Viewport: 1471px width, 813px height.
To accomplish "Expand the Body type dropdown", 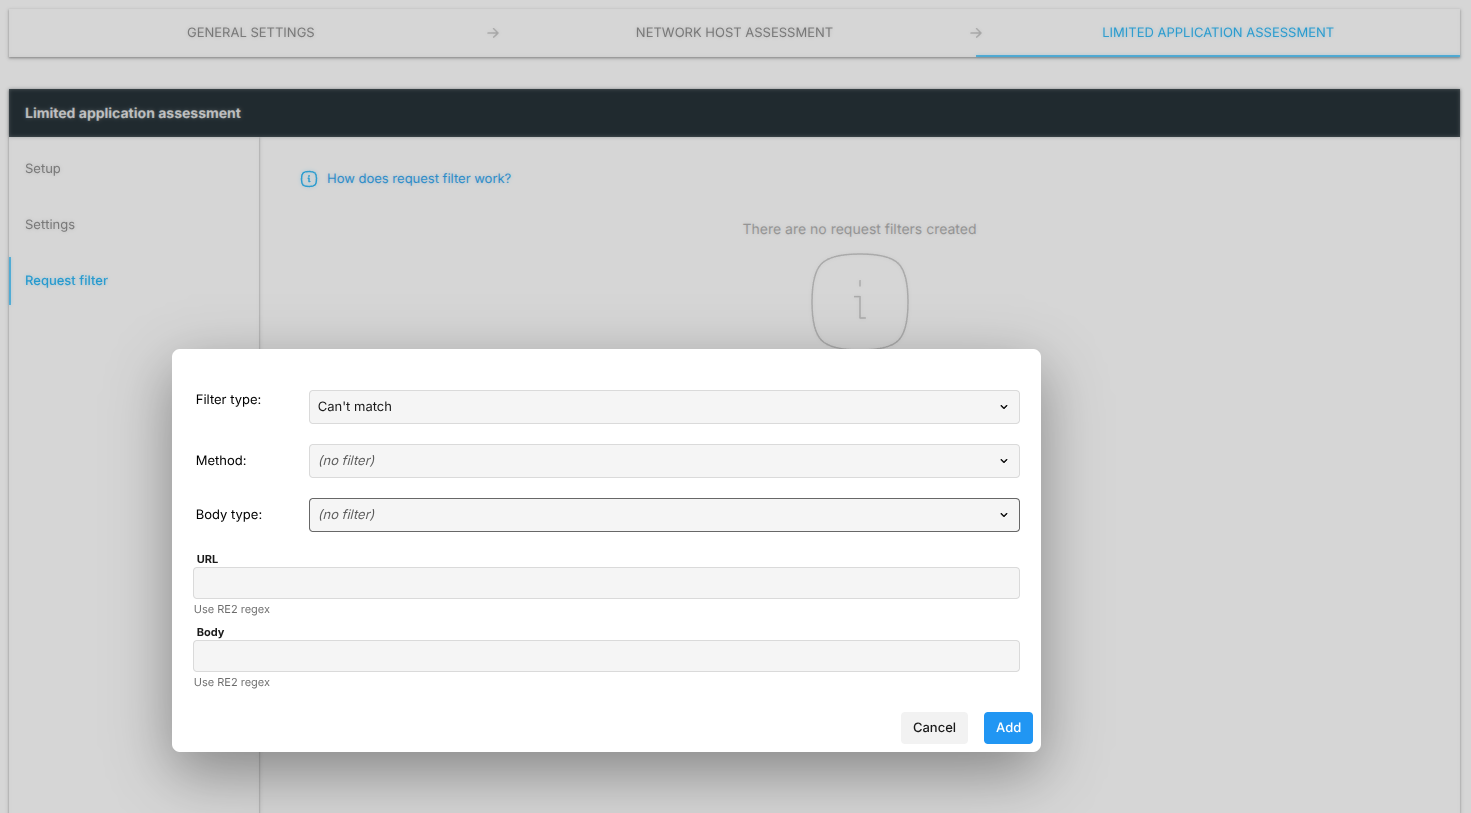I will pos(664,515).
